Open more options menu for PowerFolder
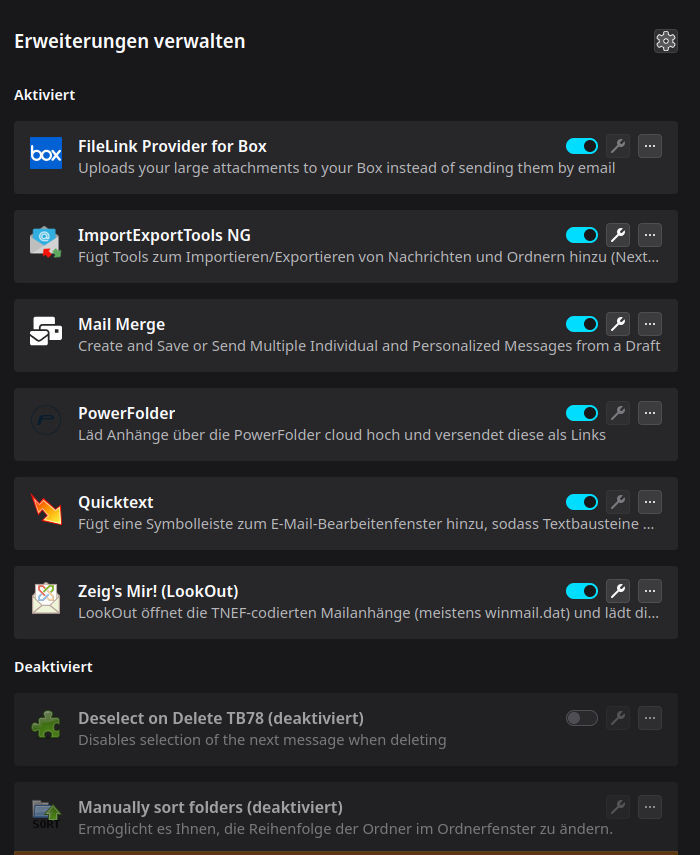700x855 pixels. coord(650,413)
